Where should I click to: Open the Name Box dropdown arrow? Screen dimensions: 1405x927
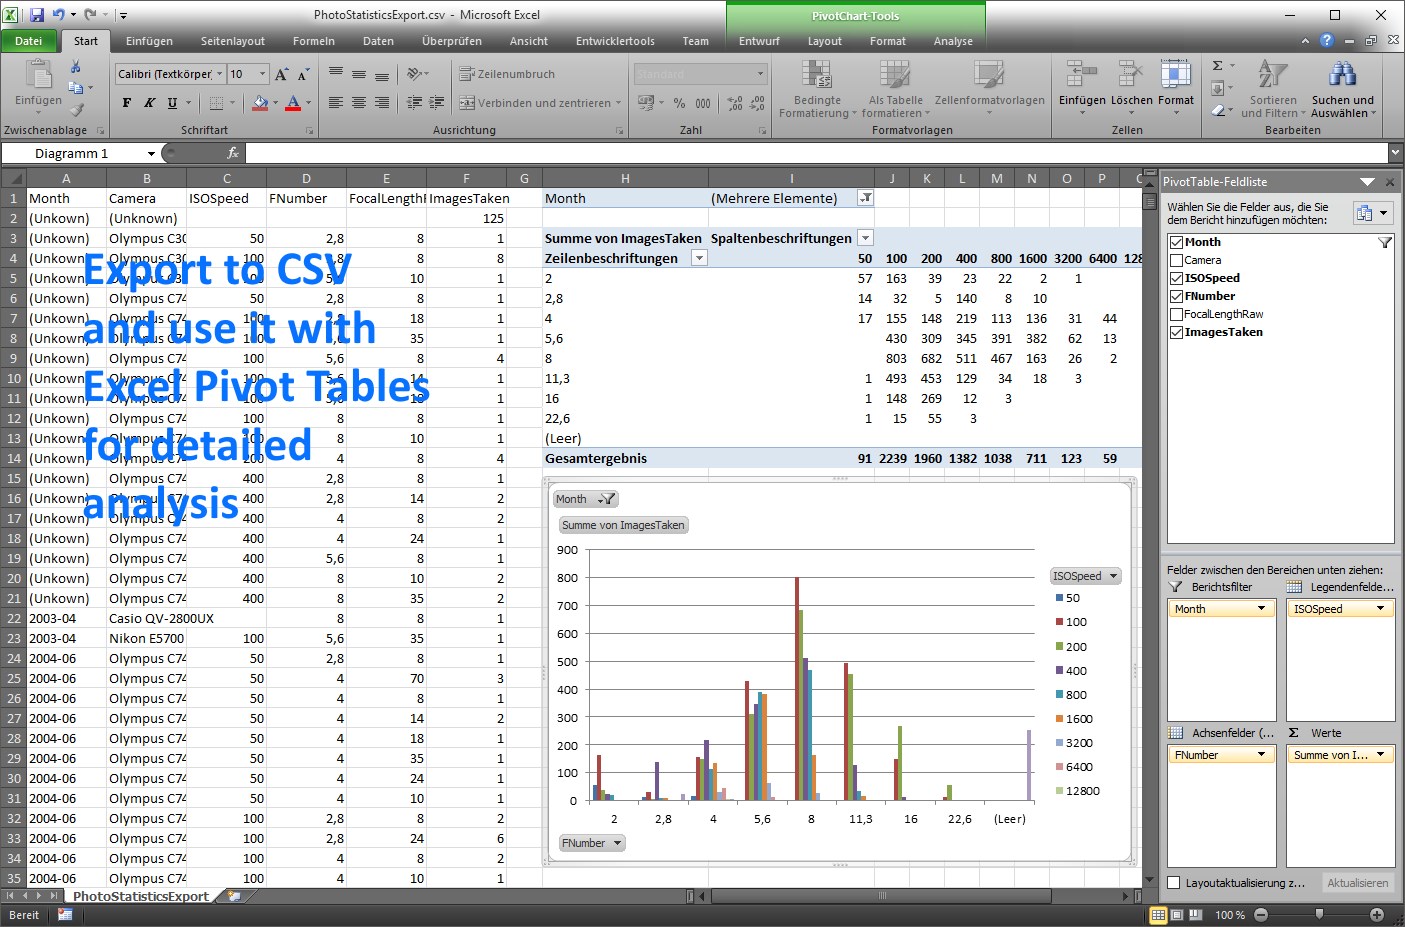tap(151, 153)
